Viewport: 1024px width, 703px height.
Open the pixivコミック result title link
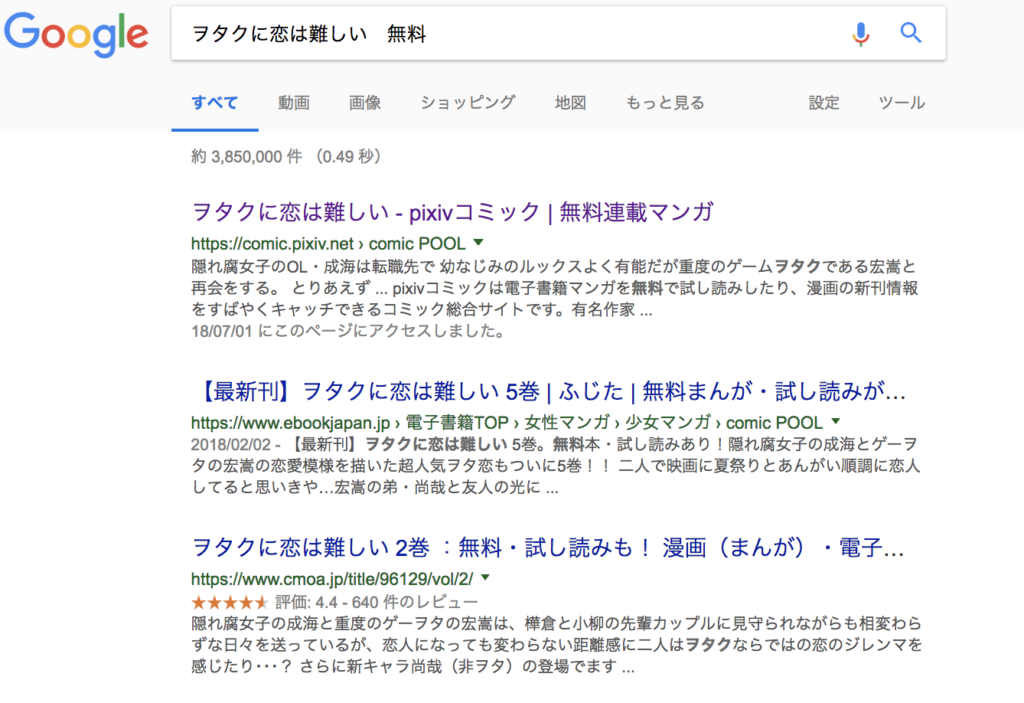tap(453, 212)
